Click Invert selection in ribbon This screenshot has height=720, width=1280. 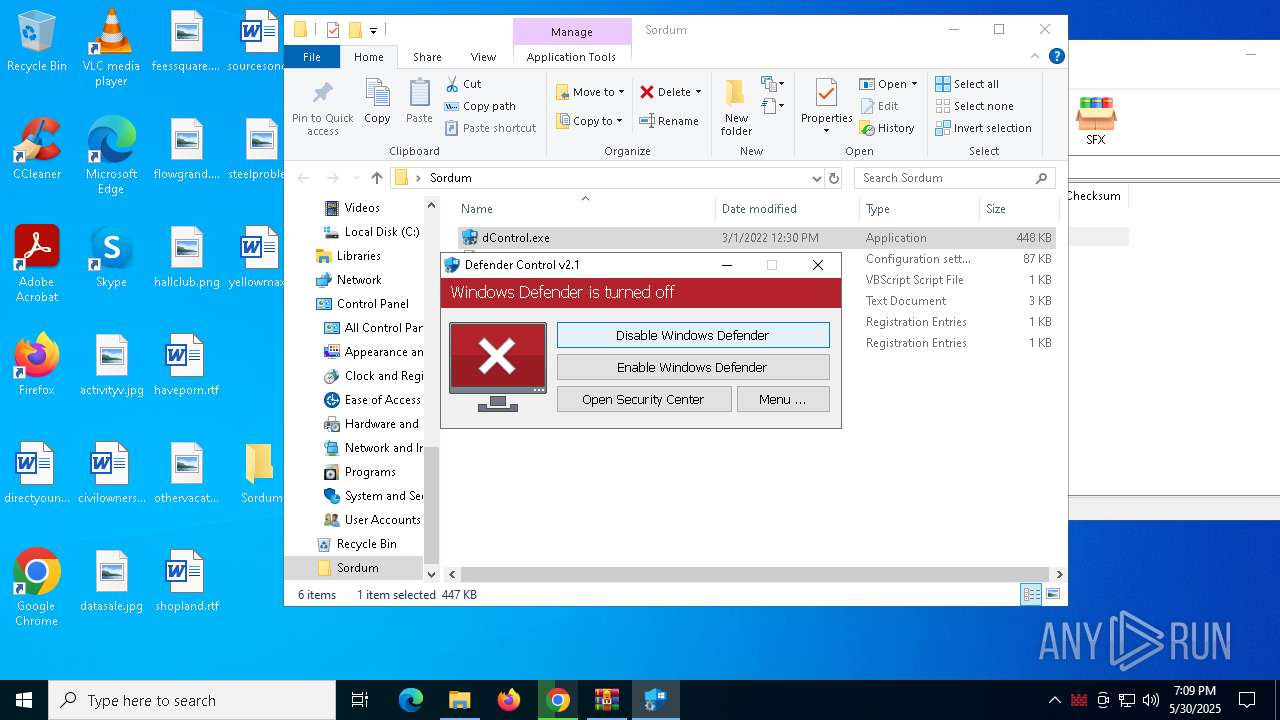pyautogui.click(x=983, y=128)
